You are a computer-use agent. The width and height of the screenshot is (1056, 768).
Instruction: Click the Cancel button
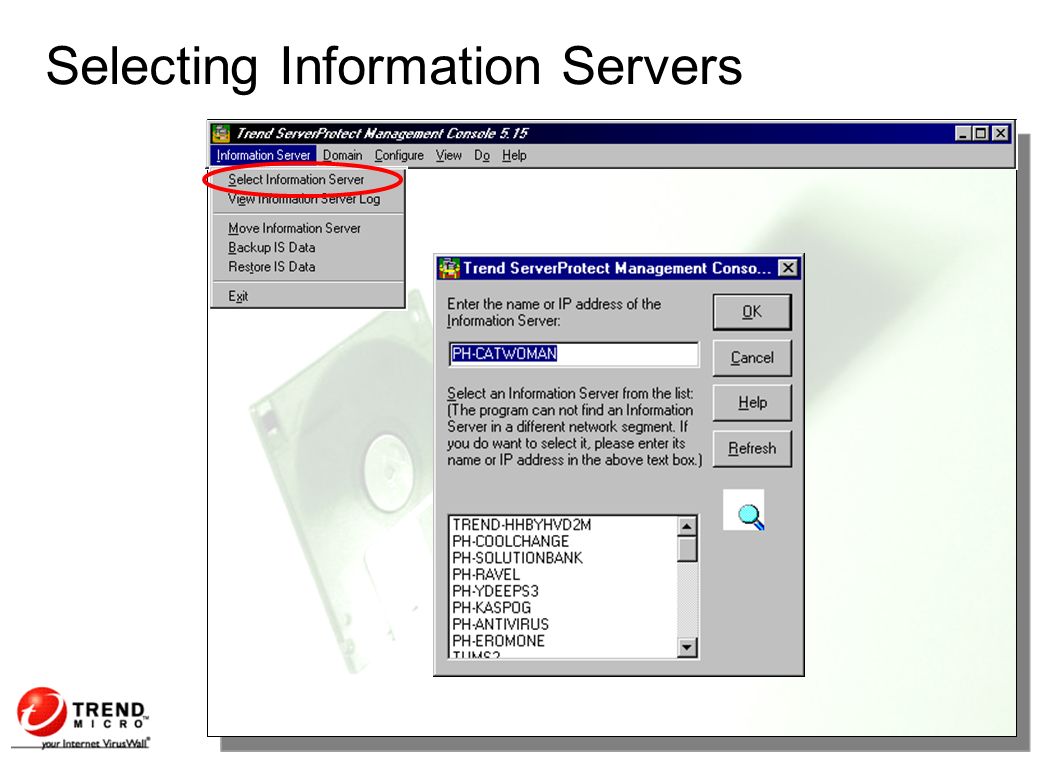(x=752, y=358)
